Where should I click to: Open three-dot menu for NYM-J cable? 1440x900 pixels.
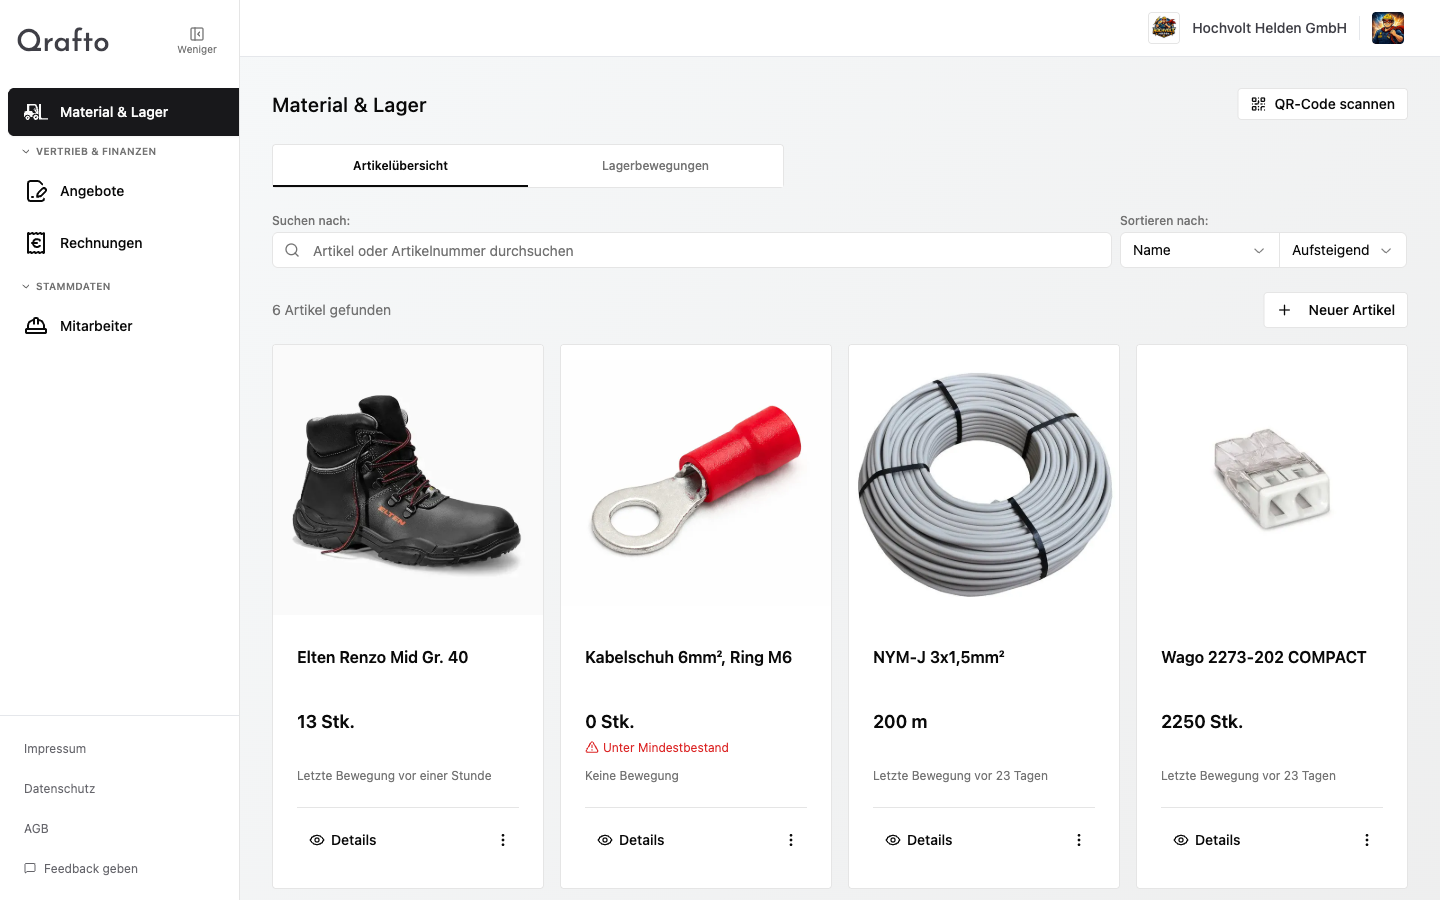[1079, 840]
